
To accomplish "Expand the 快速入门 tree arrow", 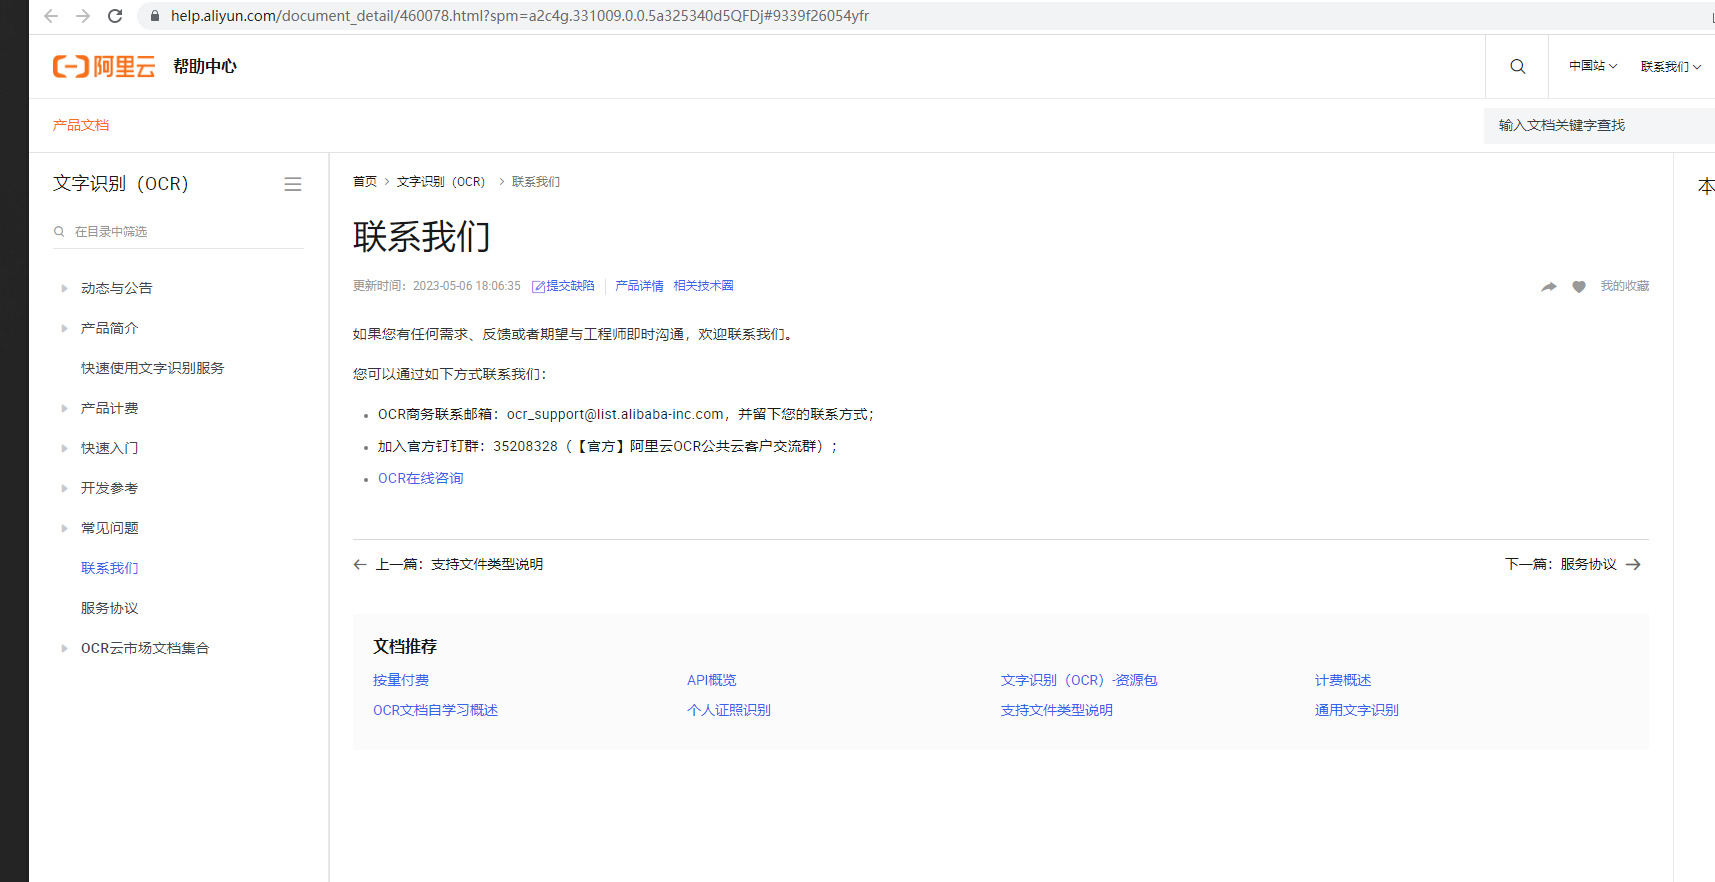I will click(x=64, y=448).
